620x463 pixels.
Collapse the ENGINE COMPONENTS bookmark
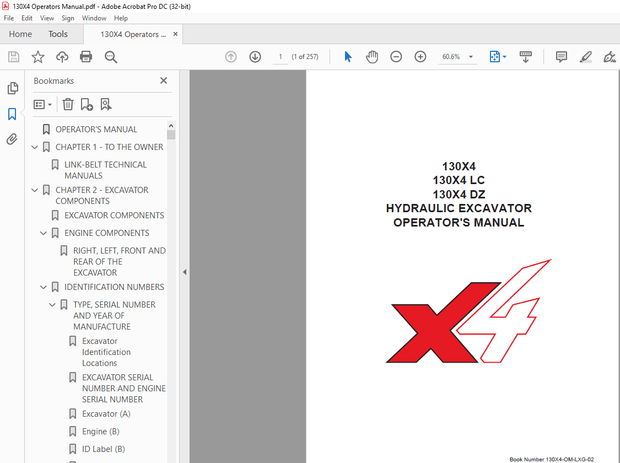point(43,233)
